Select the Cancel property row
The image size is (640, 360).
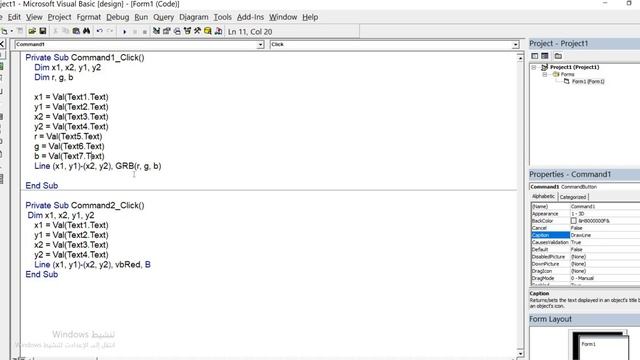point(585,228)
